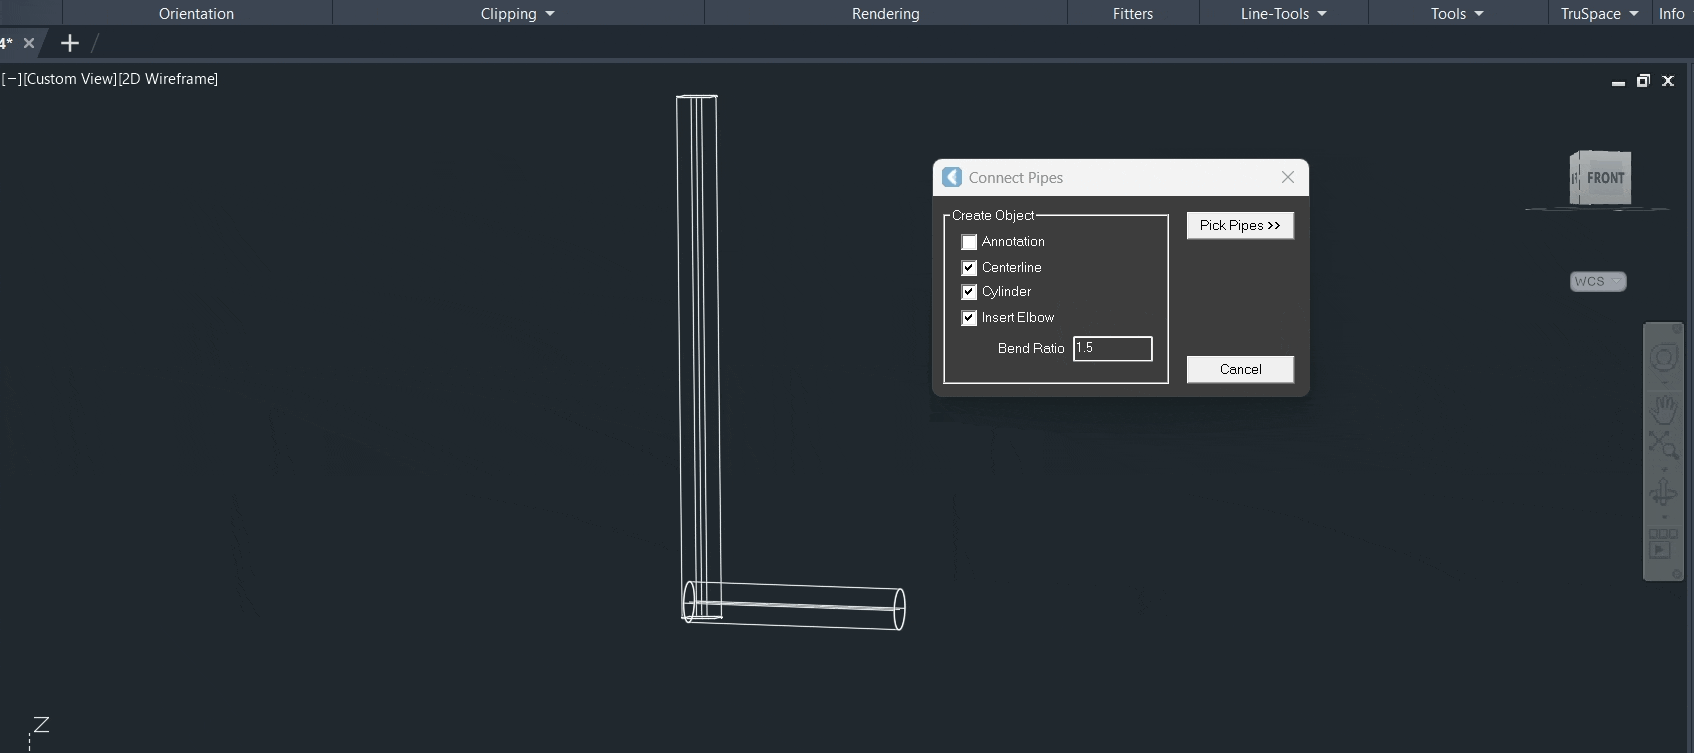Image resolution: width=1694 pixels, height=753 pixels.
Task: Uncheck the Centerline option
Action: 969,268
